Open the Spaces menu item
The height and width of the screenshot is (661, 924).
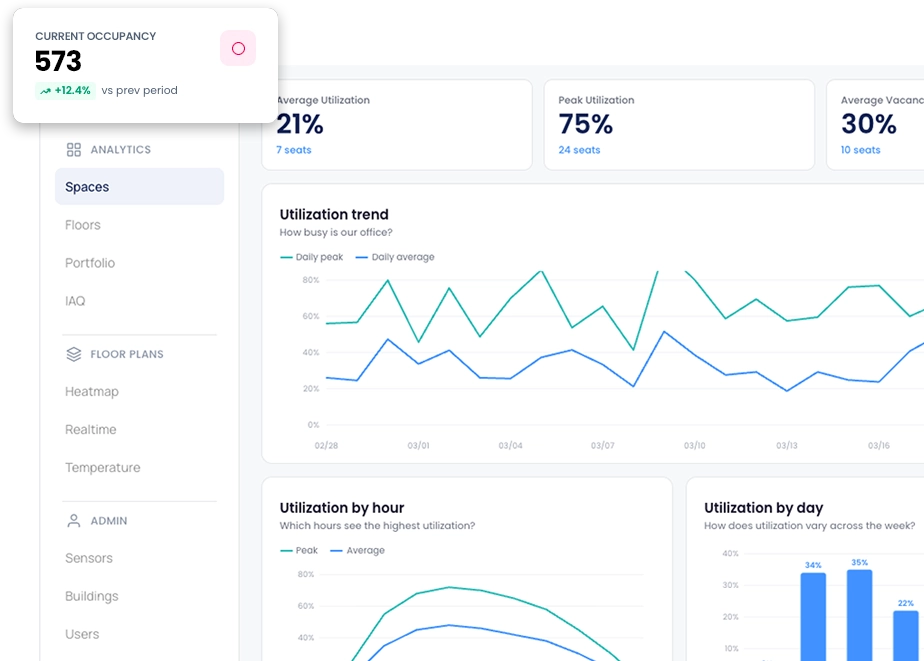click(x=87, y=187)
